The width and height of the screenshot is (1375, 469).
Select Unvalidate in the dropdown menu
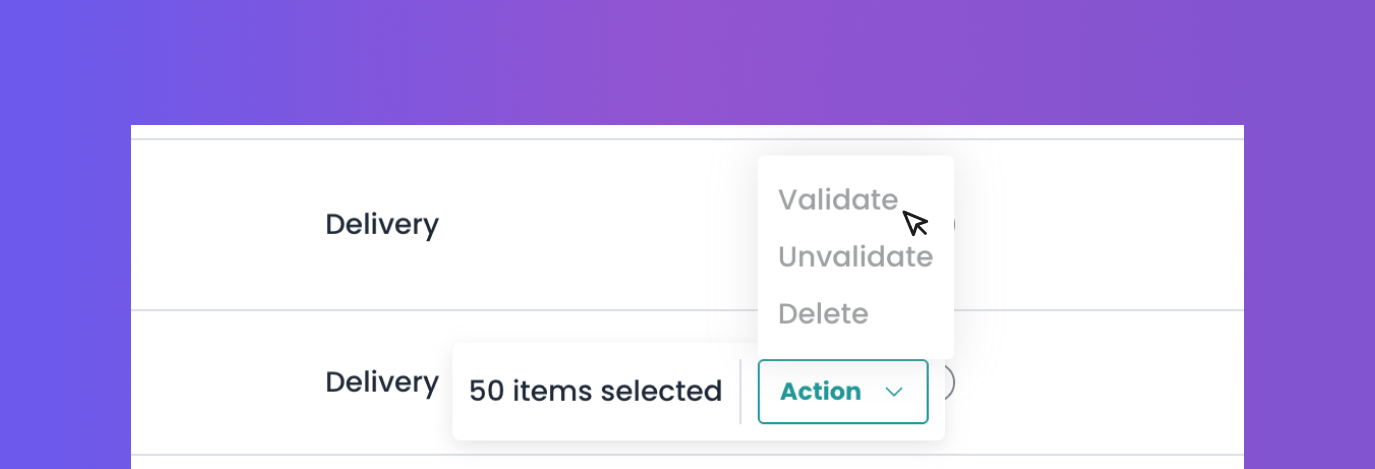pos(855,257)
